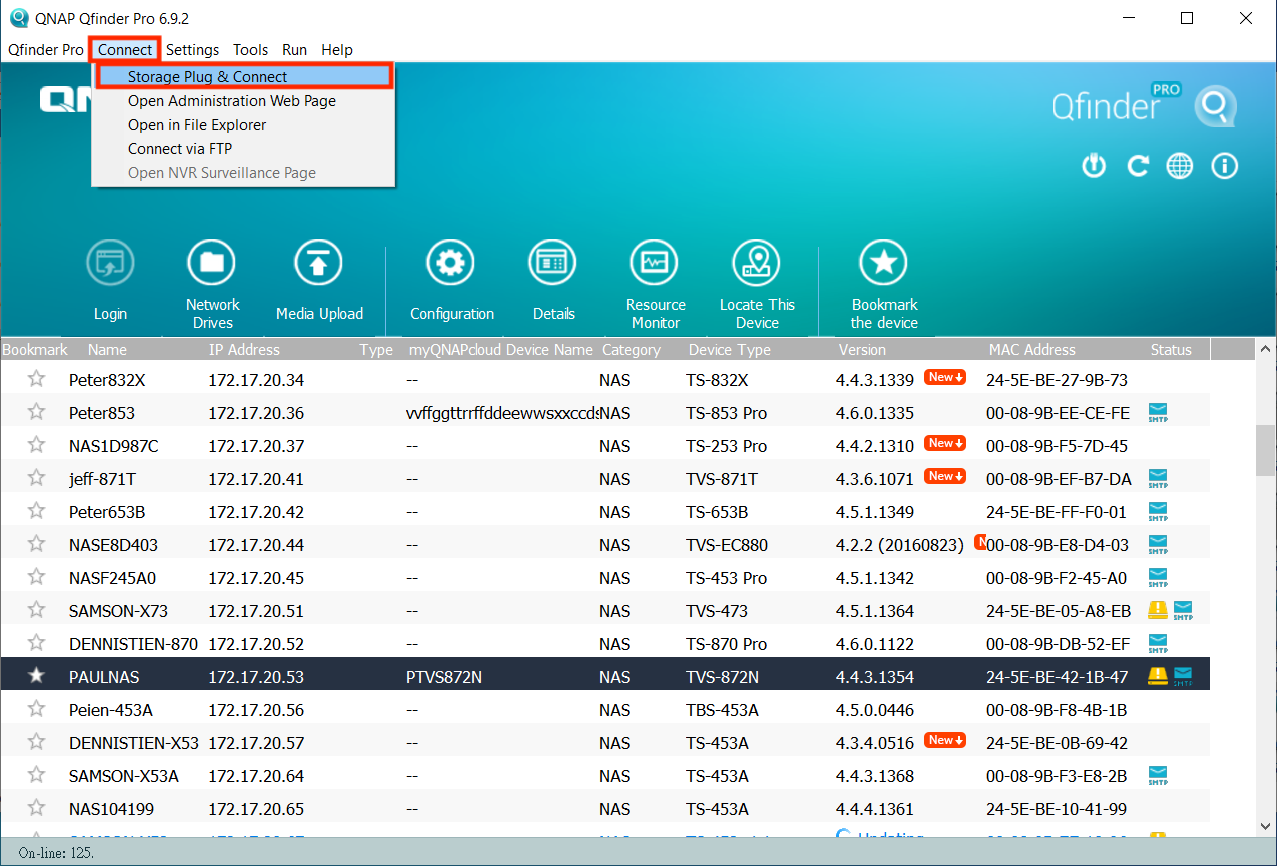Screen dimensions: 1277x866
Task: Click SMTP icon in jeff-871T row
Action: [1158, 479]
